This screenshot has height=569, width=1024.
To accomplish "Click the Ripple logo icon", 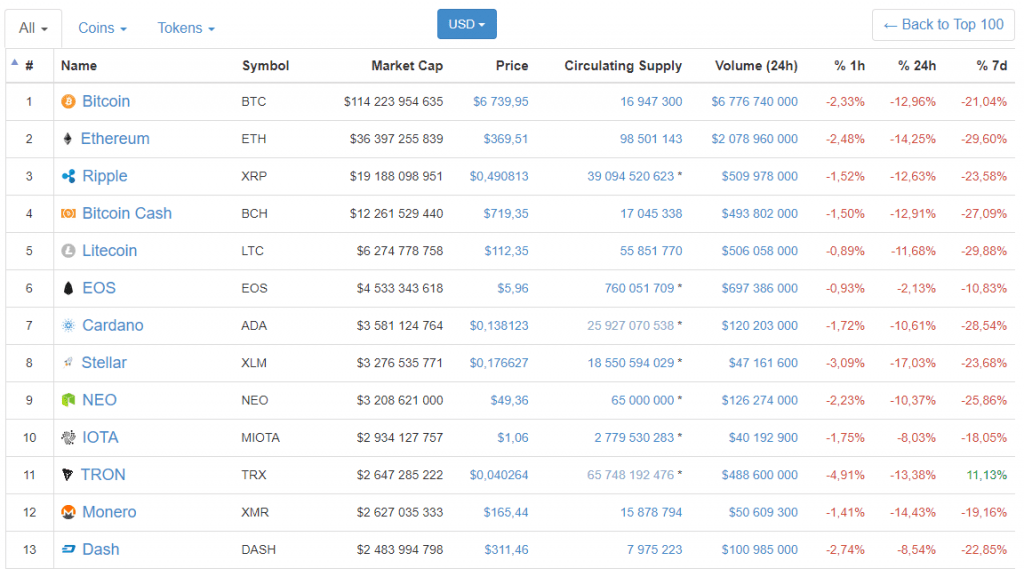I will pyautogui.click(x=68, y=177).
